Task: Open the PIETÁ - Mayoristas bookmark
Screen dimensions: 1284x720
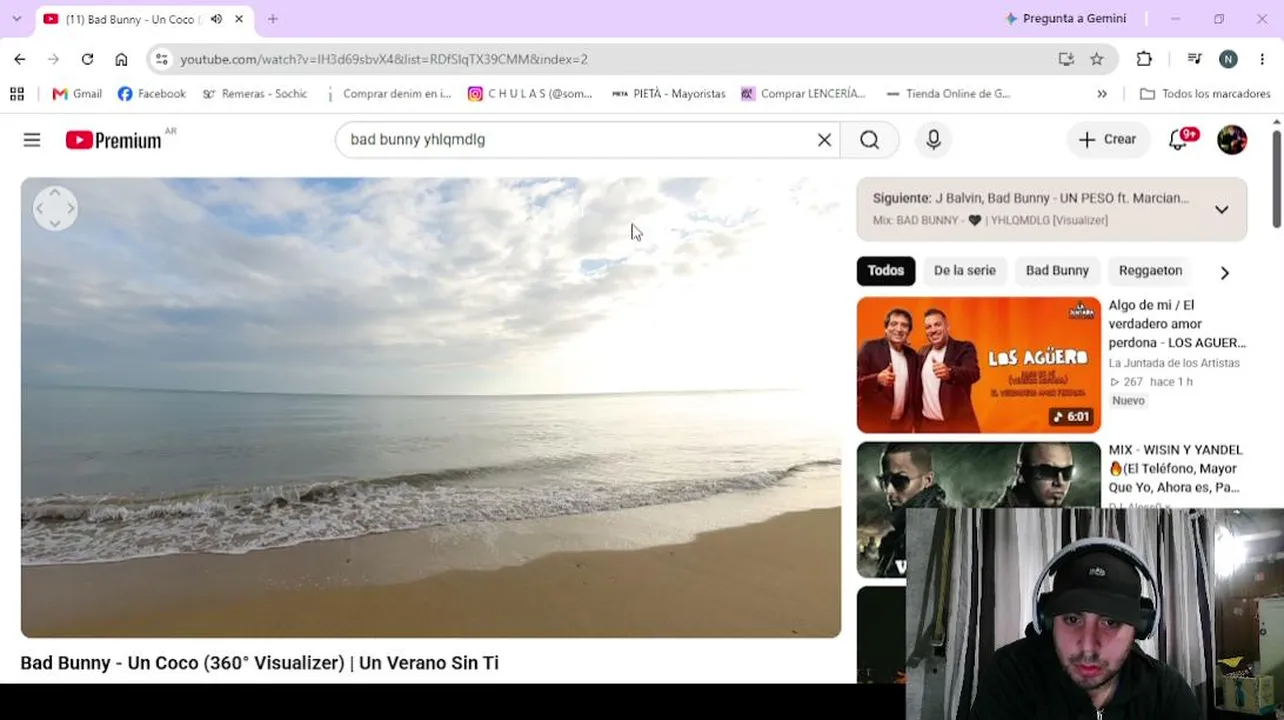Action: click(x=668, y=94)
